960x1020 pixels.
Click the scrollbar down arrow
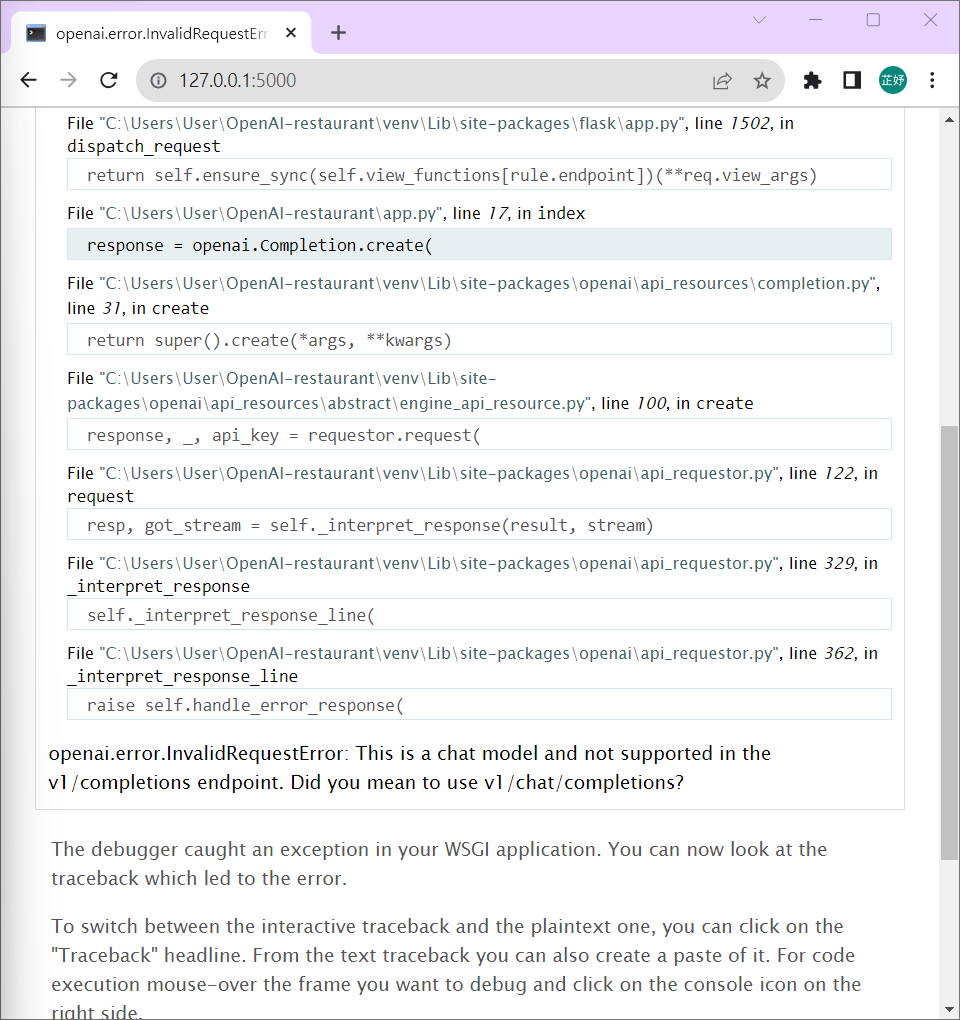(x=949, y=1010)
